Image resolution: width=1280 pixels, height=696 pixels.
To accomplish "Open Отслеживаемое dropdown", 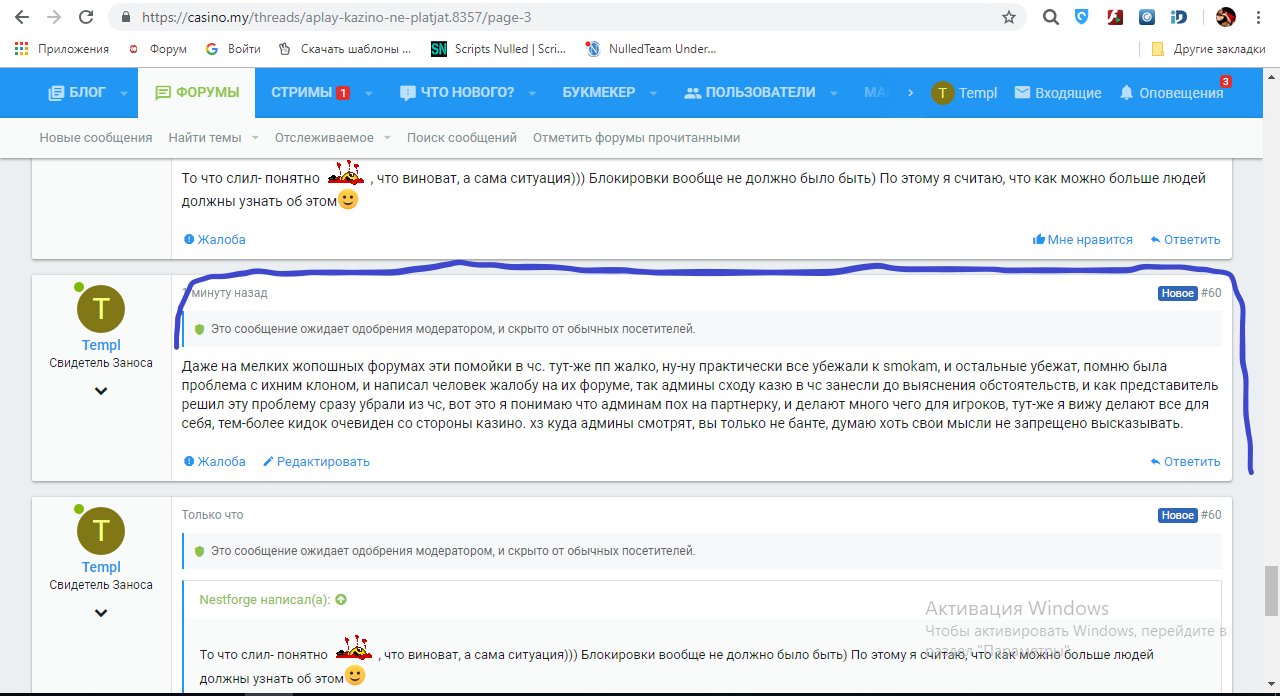I will (333, 138).
